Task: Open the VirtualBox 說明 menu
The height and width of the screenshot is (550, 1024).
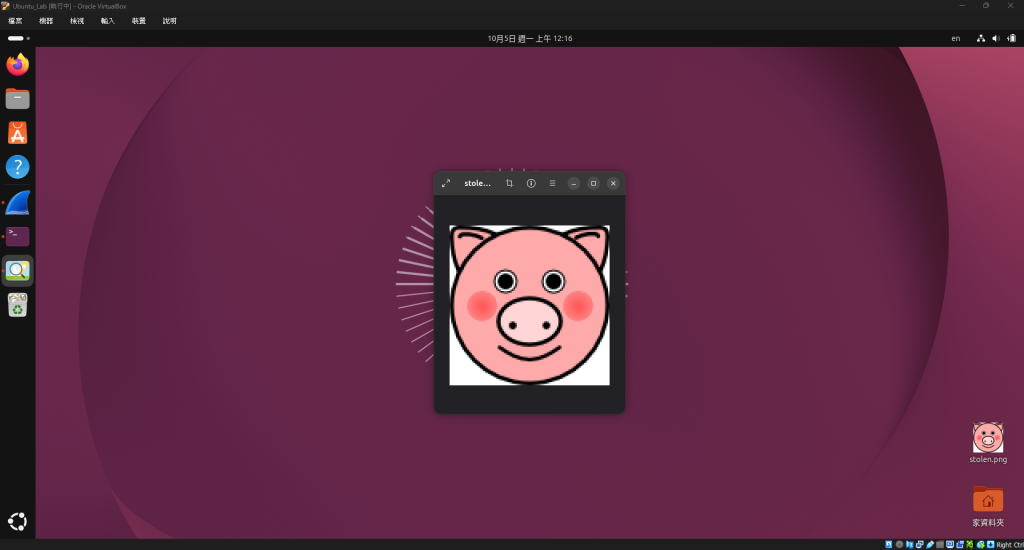Action: 170,21
